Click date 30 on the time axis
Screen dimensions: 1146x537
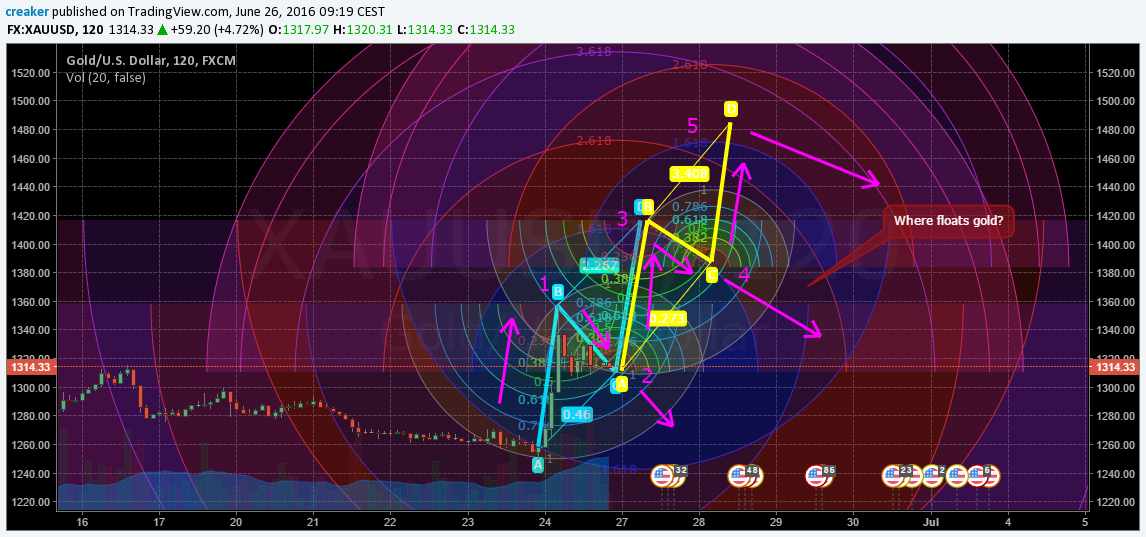853,522
